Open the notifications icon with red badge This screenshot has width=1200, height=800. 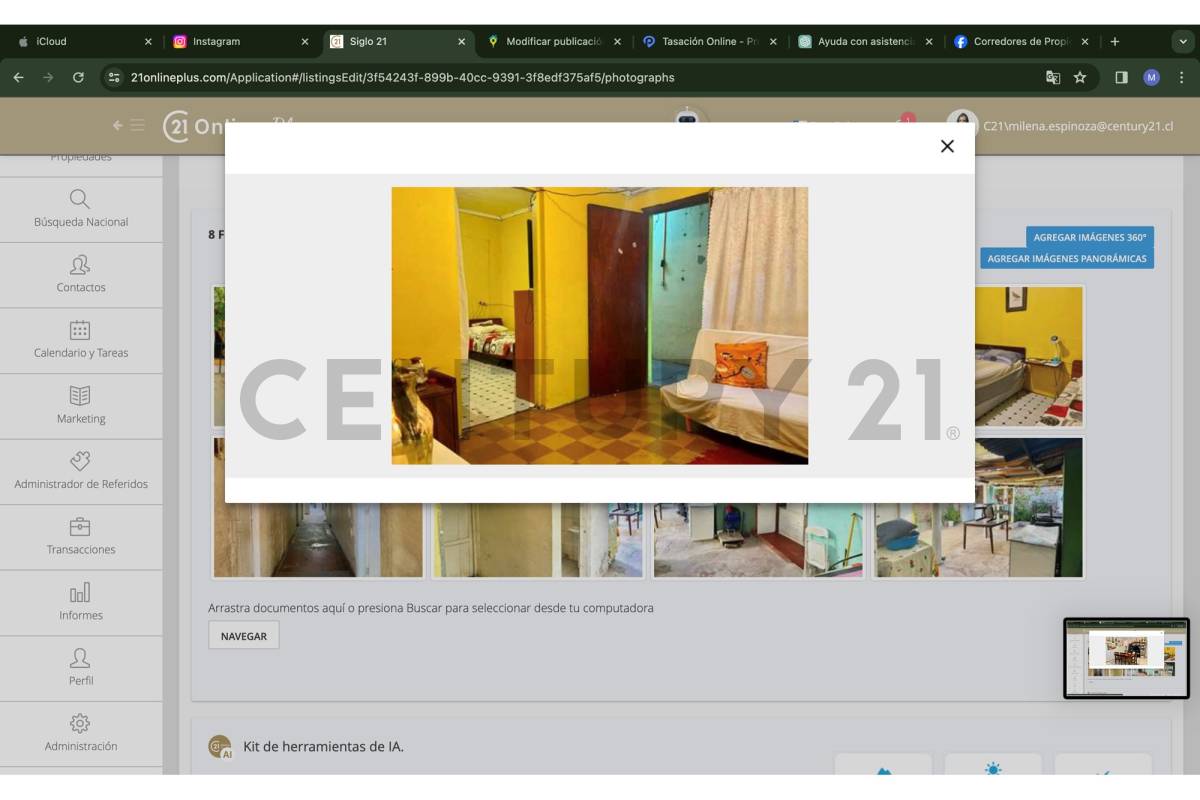tap(905, 119)
